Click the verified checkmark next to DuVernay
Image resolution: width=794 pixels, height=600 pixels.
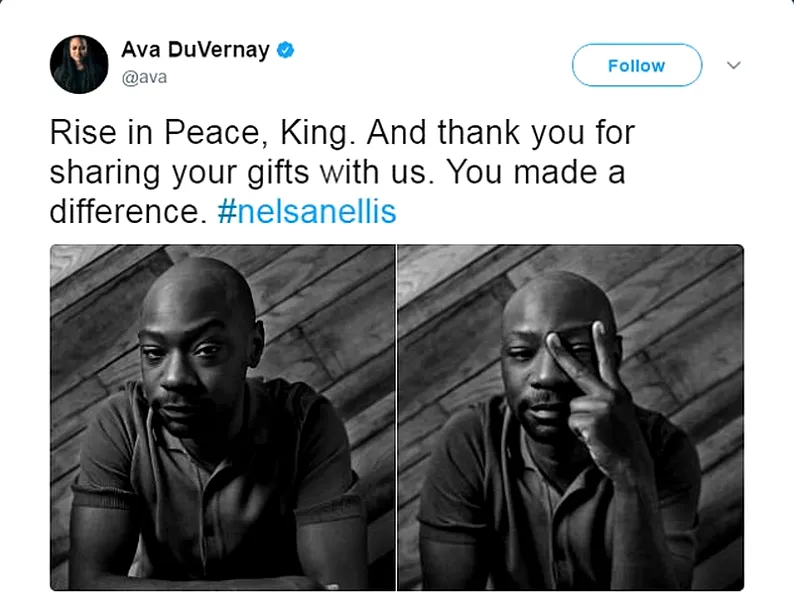coord(285,51)
